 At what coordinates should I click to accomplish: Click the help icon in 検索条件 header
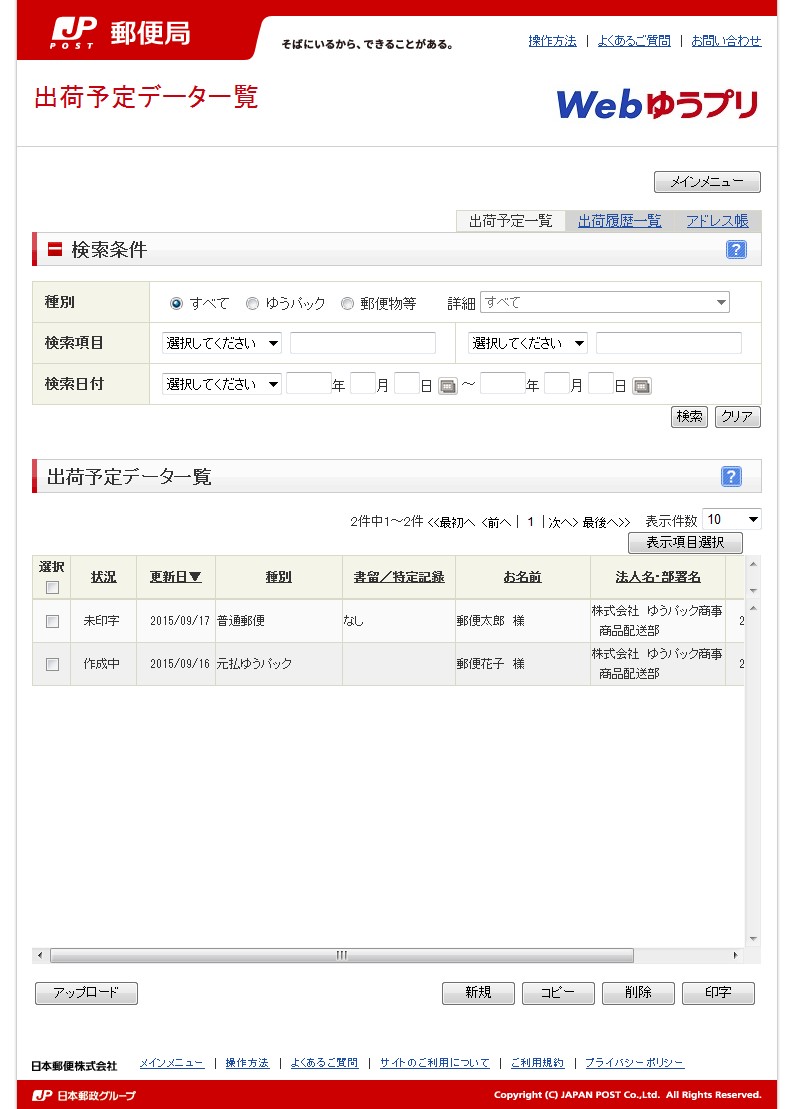(x=736, y=250)
